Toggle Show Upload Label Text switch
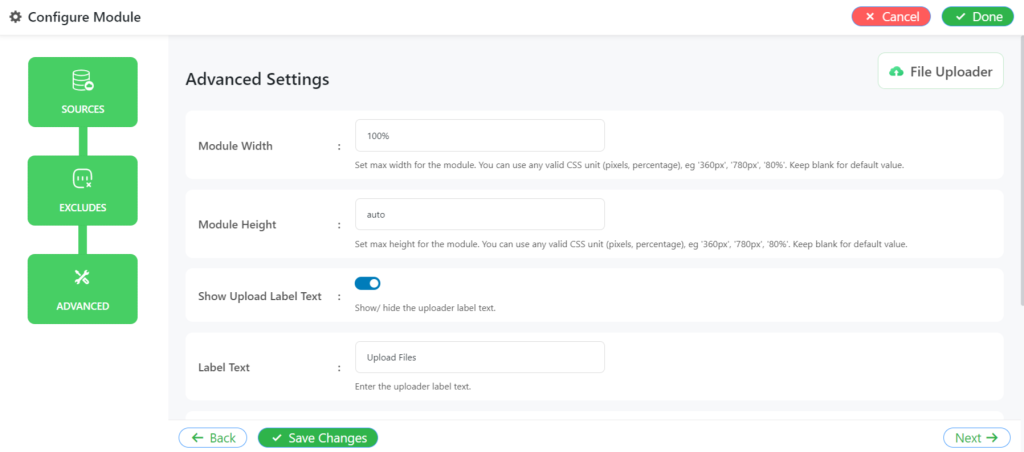 point(368,283)
